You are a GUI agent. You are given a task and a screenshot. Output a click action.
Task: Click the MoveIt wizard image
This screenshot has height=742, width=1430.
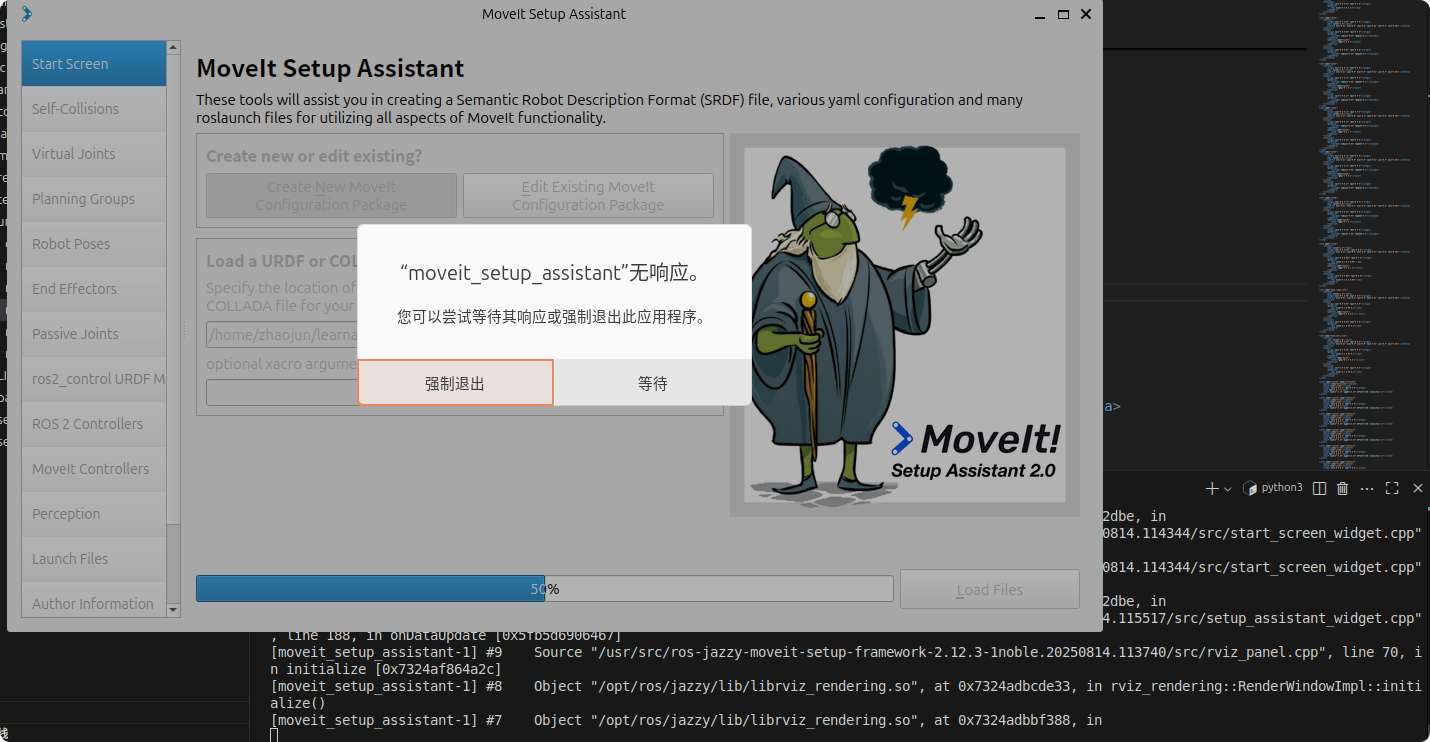click(904, 325)
